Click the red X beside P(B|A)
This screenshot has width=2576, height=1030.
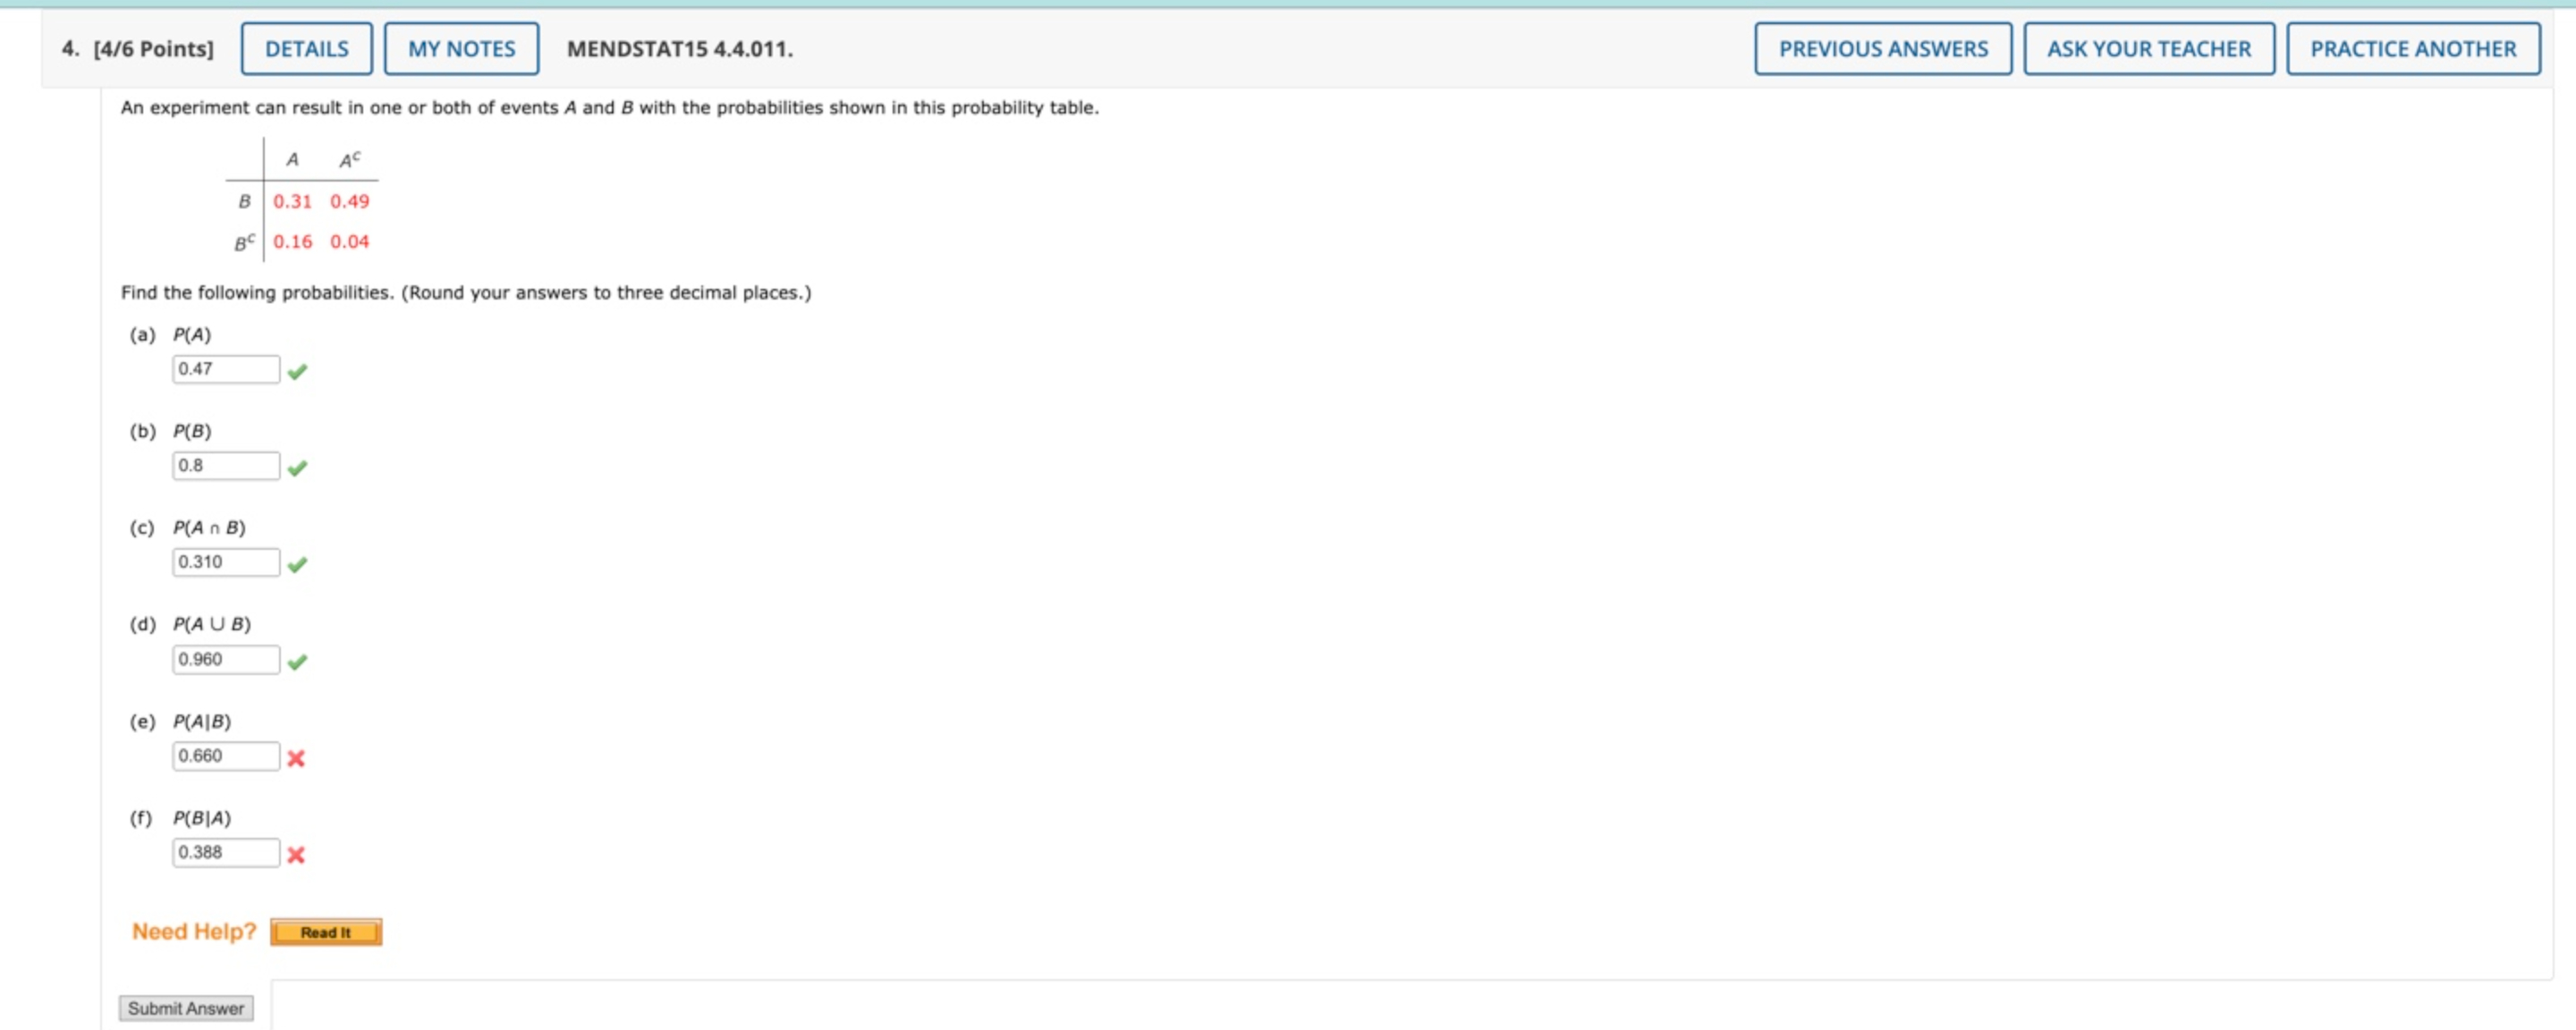click(295, 855)
